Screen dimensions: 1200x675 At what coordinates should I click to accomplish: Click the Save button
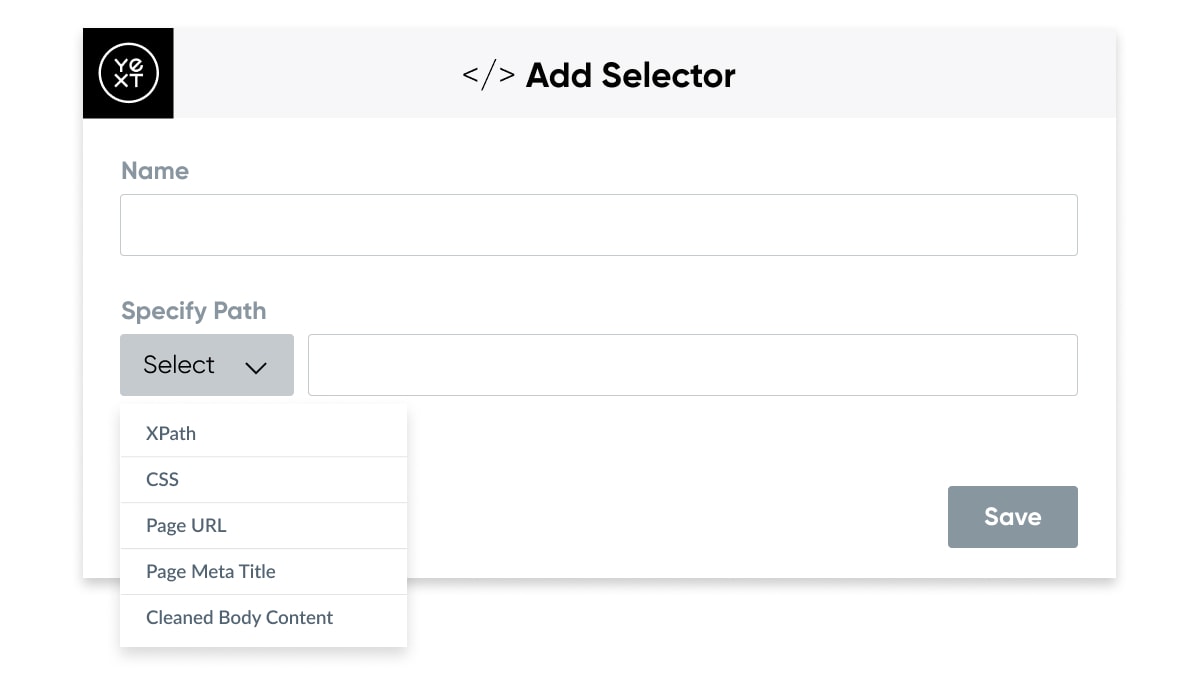[1013, 517]
